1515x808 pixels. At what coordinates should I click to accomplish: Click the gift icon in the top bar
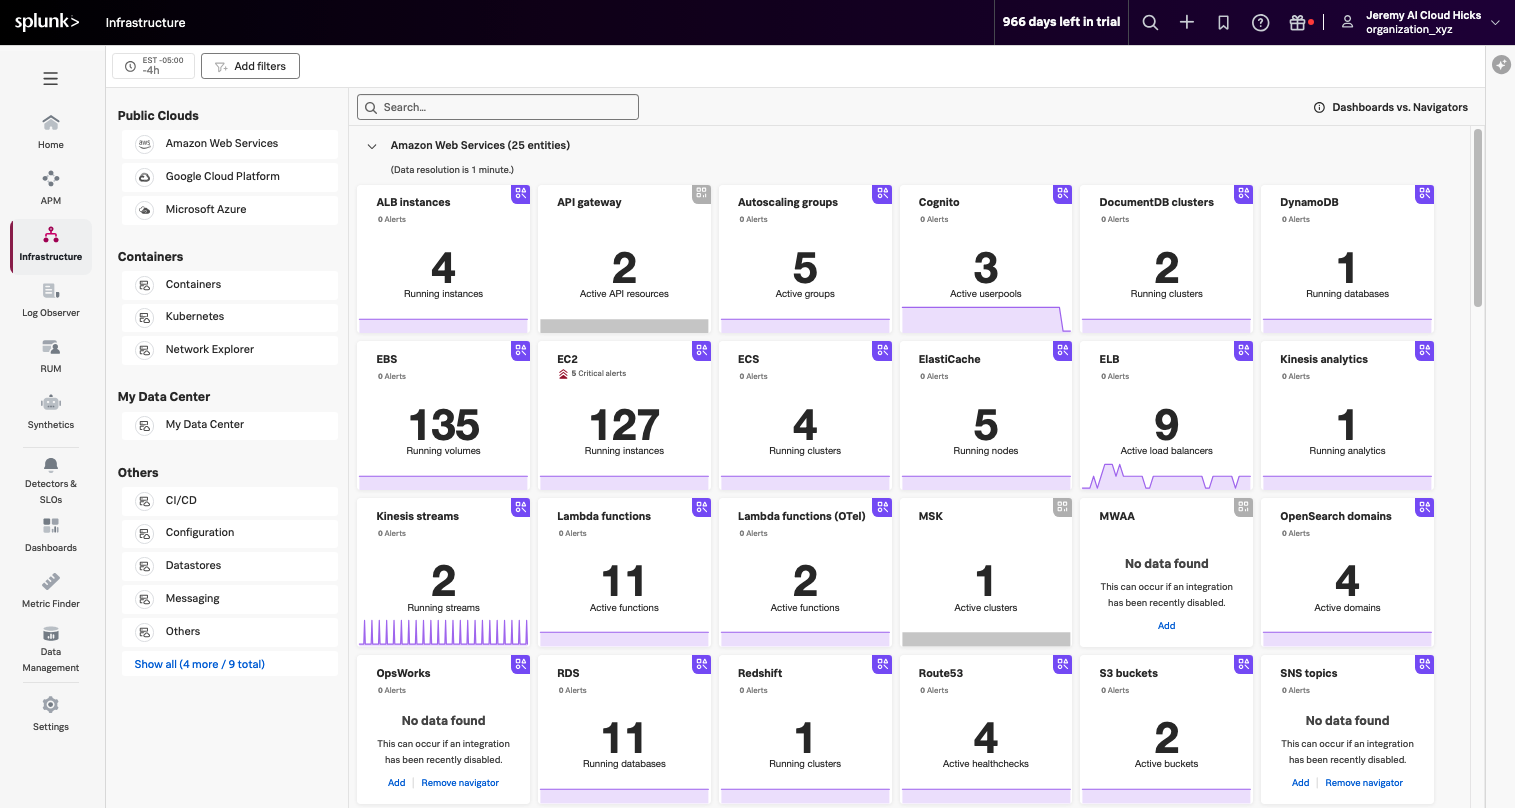[1297, 21]
